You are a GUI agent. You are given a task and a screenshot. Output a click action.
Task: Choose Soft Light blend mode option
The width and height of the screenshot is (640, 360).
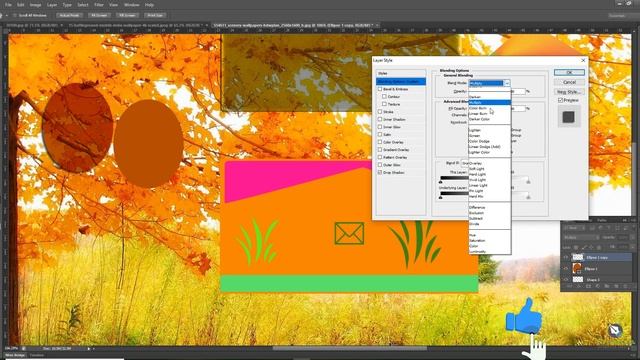(x=477, y=169)
